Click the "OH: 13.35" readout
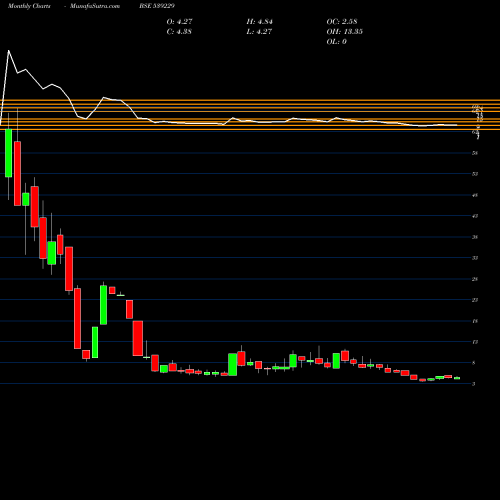The height and width of the screenshot is (500, 500). click(x=344, y=31)
